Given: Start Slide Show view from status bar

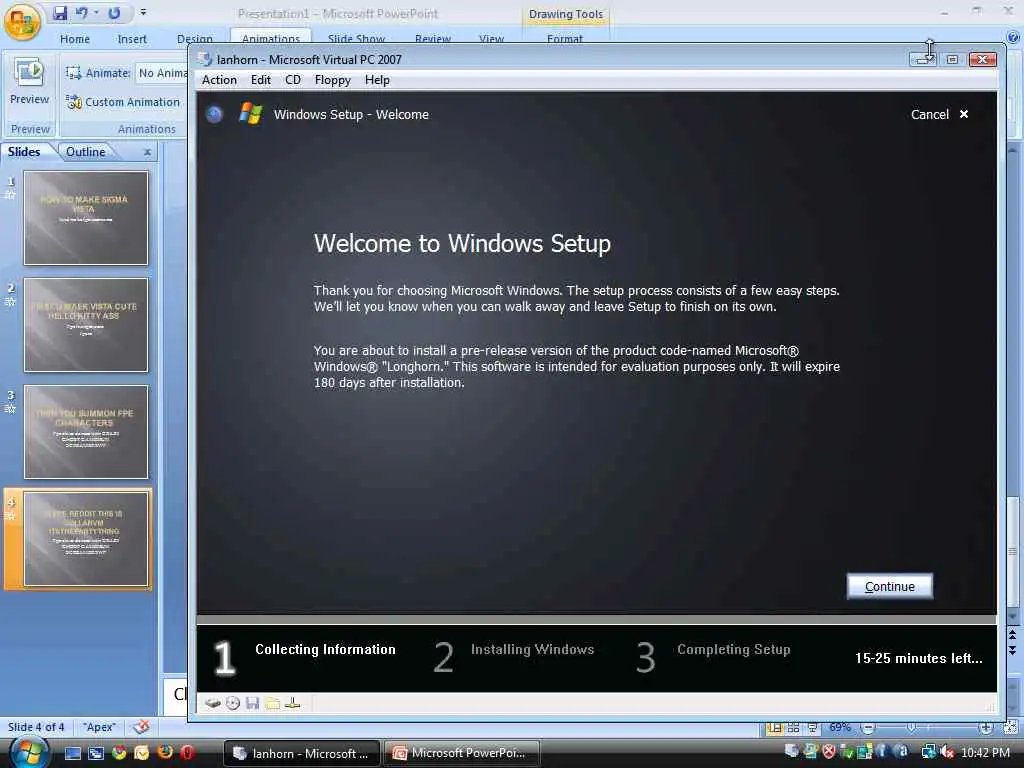Looking at the screenshot, I should tap(813, 728).
